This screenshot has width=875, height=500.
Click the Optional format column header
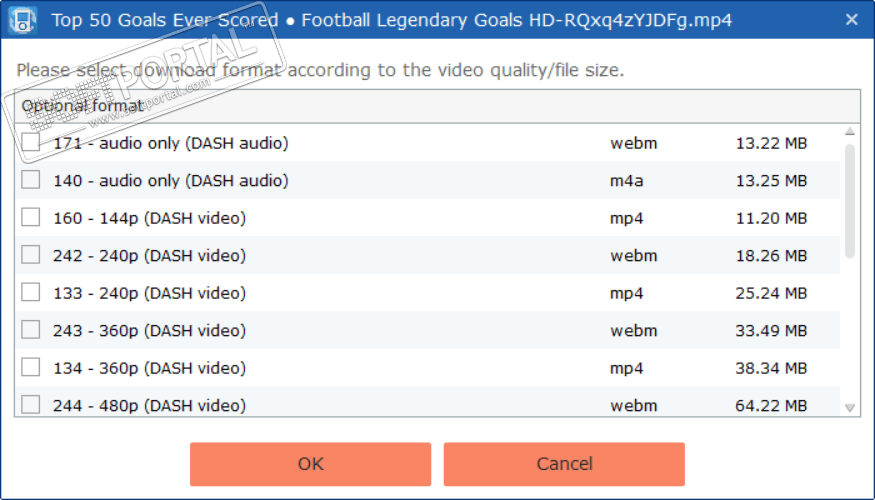pos(82,105)
